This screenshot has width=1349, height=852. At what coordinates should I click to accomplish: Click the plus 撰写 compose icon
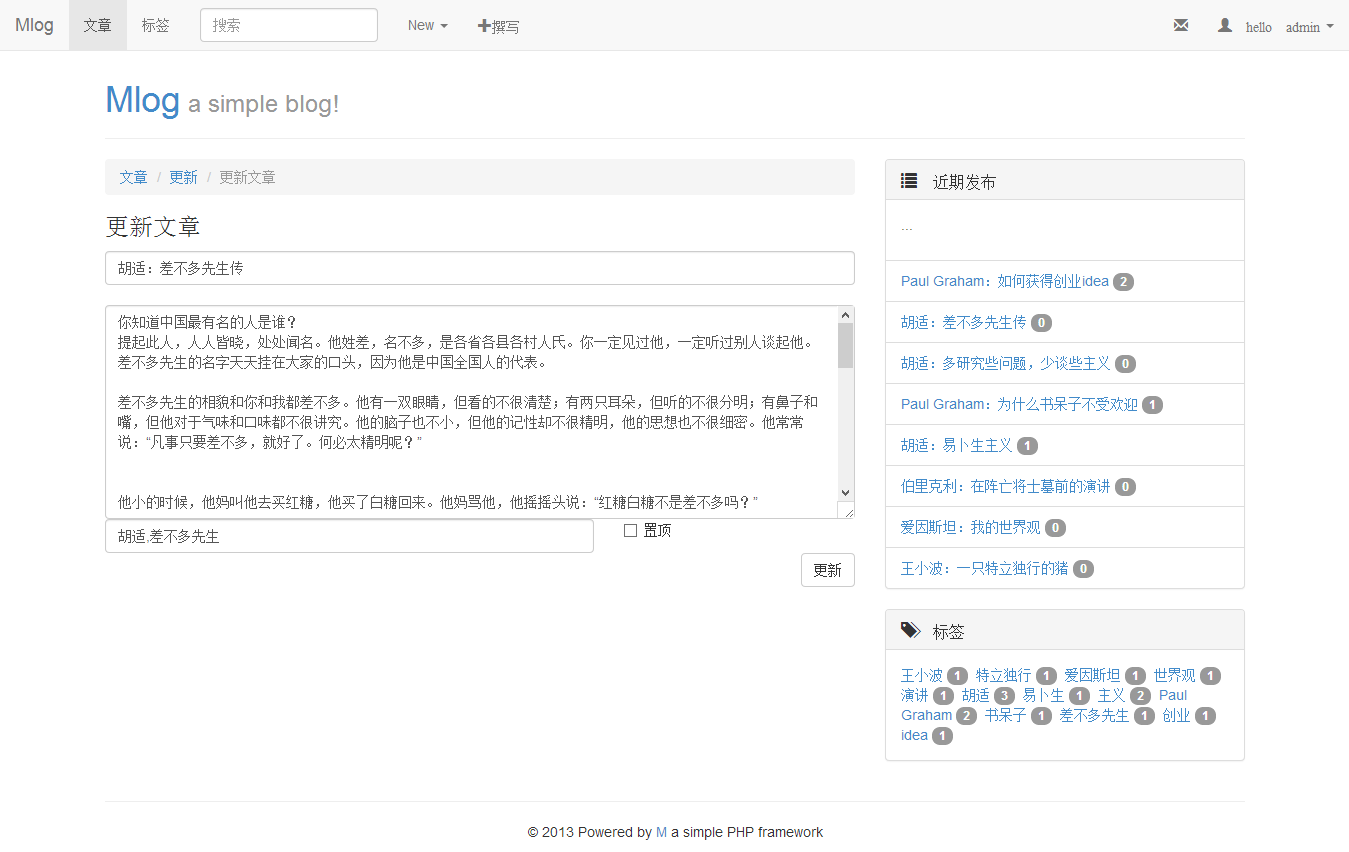point(484,26)
